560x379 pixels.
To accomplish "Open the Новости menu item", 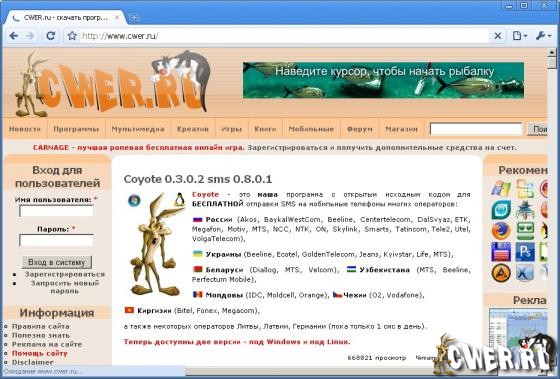I will pyautogui.click(x=25, y=129).
